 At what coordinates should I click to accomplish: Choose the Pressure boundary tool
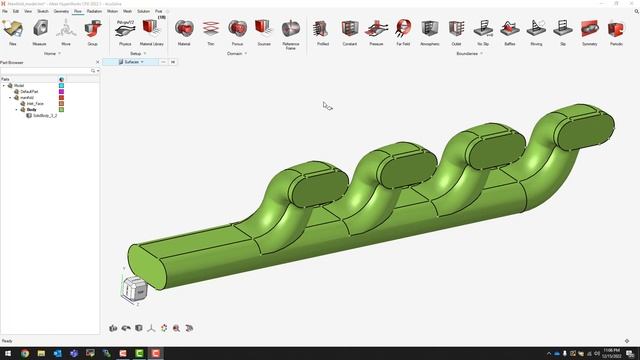(376, 32)
